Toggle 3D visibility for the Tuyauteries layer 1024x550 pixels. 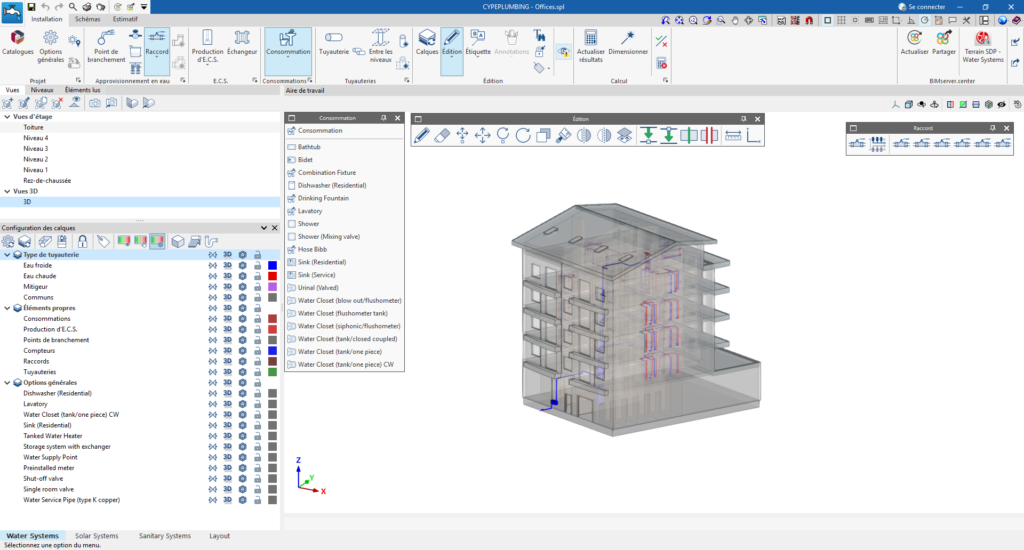227,371
